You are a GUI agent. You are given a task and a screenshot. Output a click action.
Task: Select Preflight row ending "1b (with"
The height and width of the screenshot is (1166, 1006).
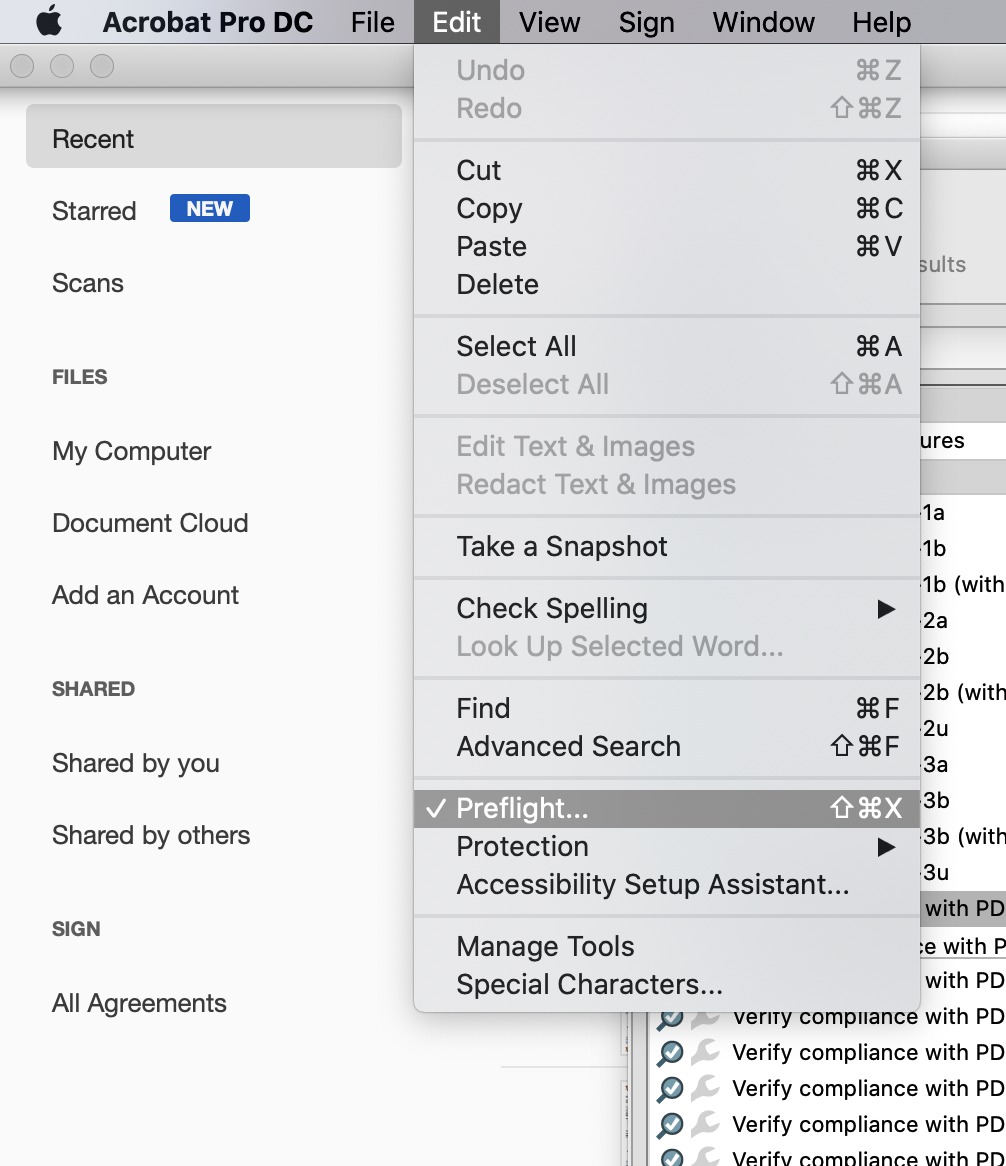click(962, 584)
